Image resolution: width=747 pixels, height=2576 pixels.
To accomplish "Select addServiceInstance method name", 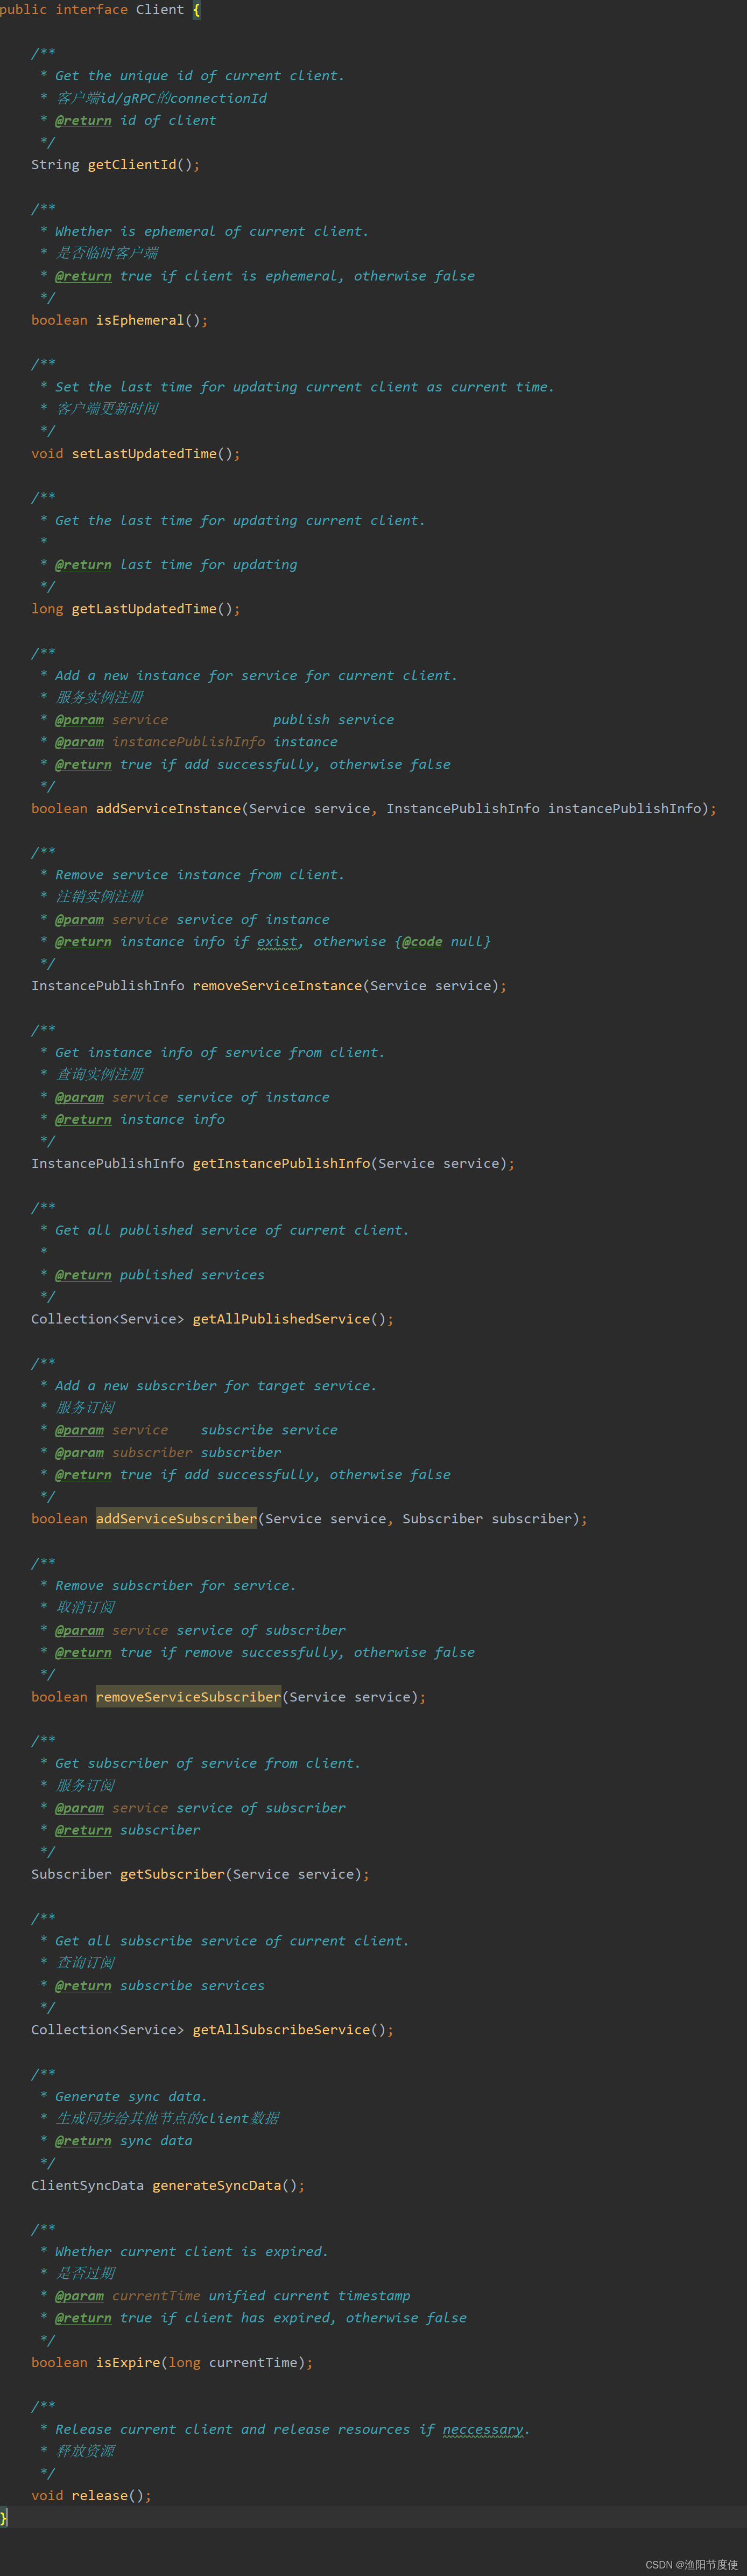I will point(168,808).
